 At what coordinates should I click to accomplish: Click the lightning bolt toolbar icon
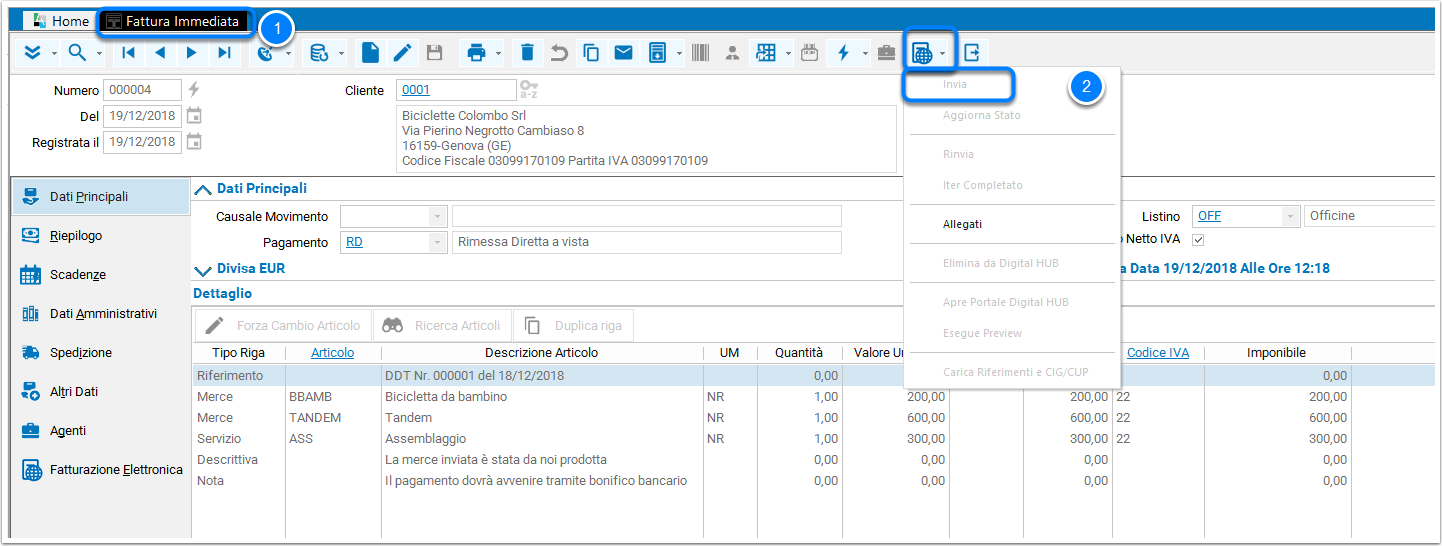843,53
